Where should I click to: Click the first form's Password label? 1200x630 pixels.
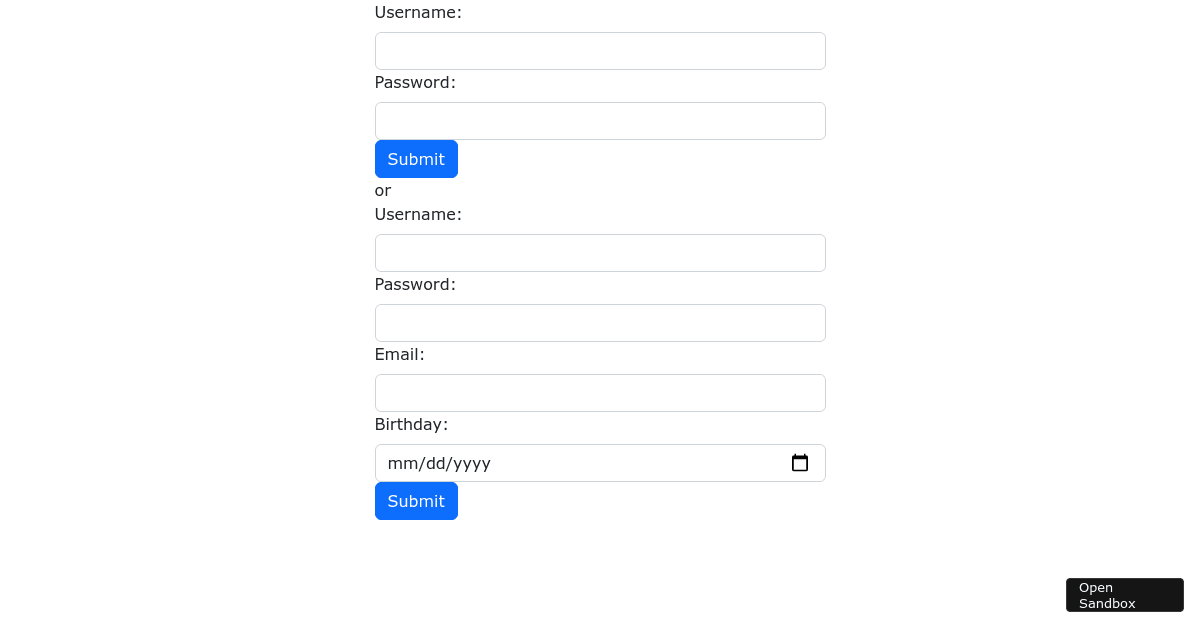415,82
